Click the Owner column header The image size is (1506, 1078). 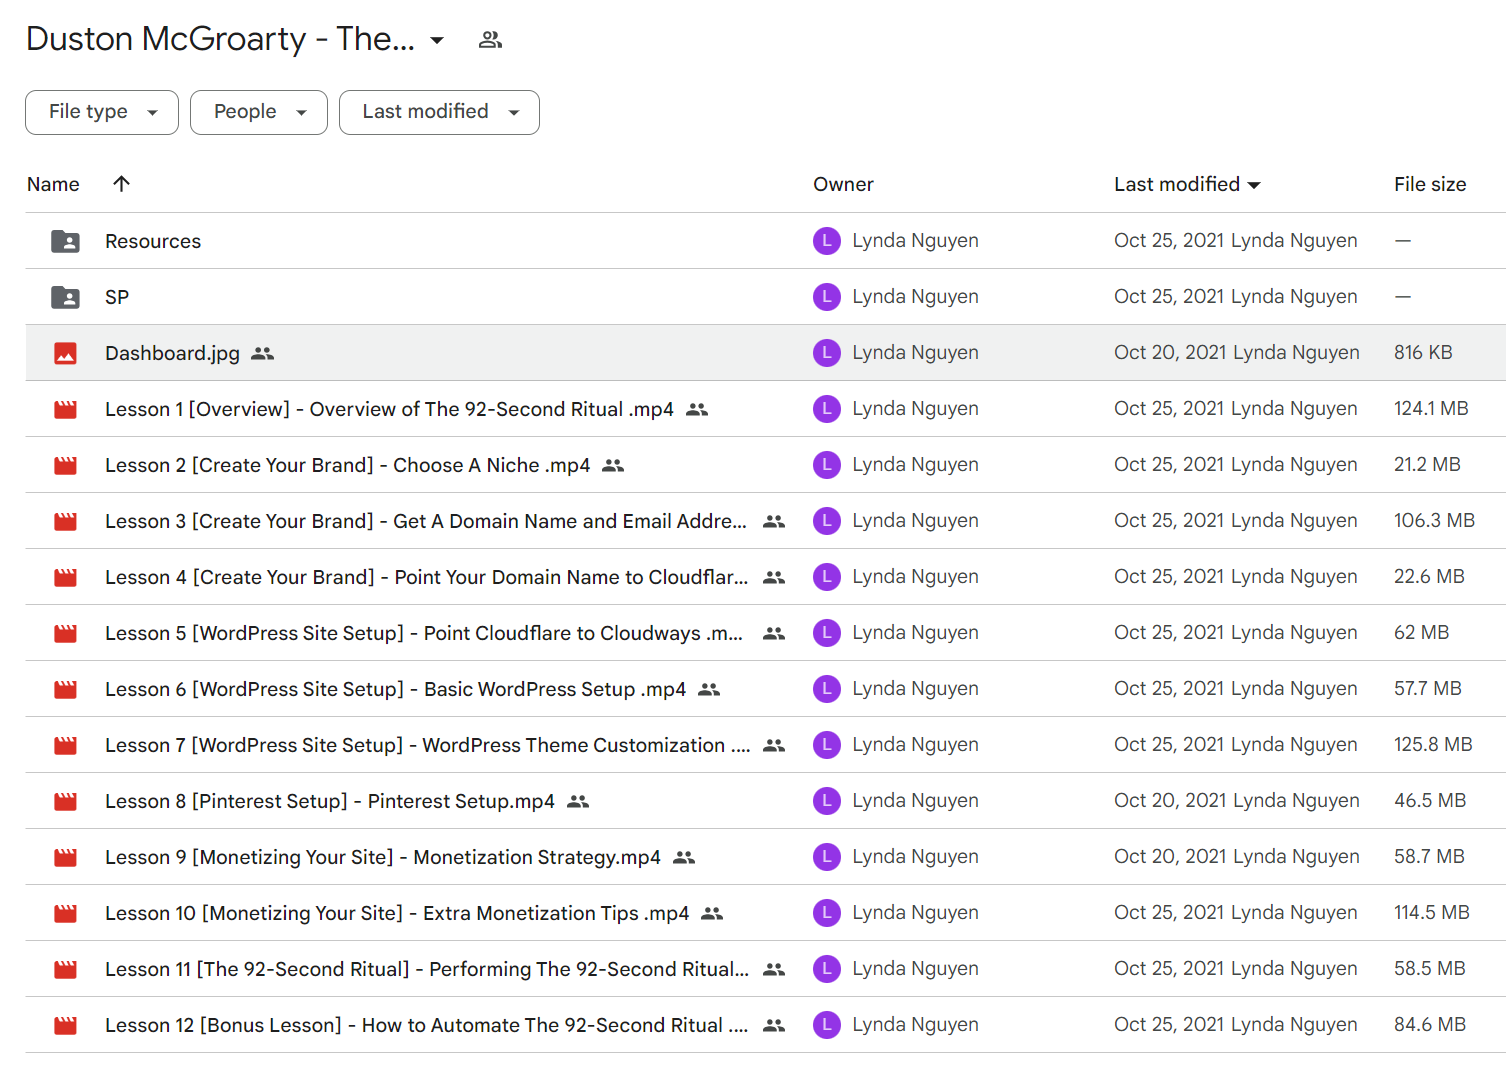tap(843, 184)
